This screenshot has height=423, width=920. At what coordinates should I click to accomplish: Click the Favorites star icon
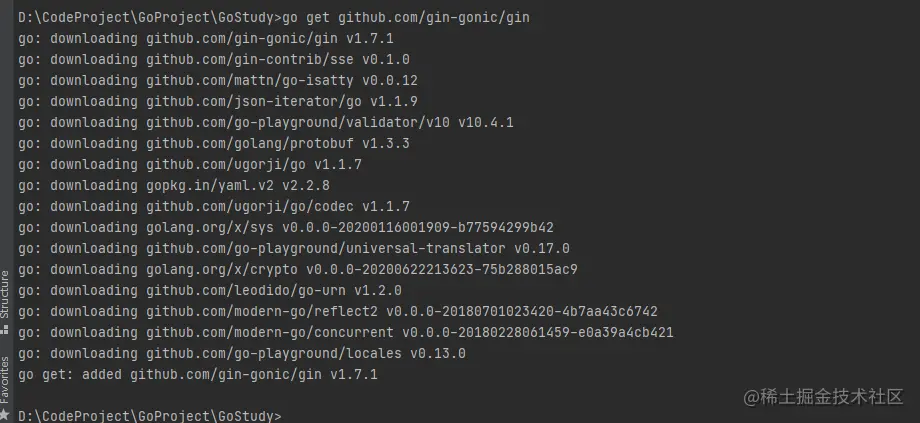(5, 415)
